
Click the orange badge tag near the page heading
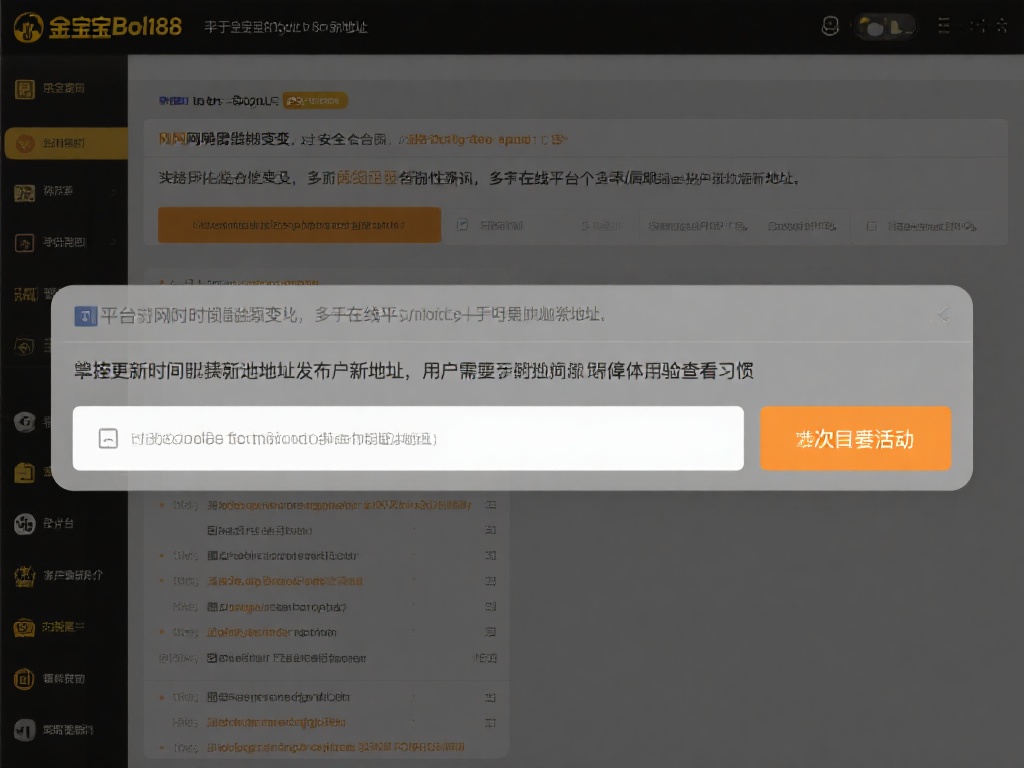315,101
